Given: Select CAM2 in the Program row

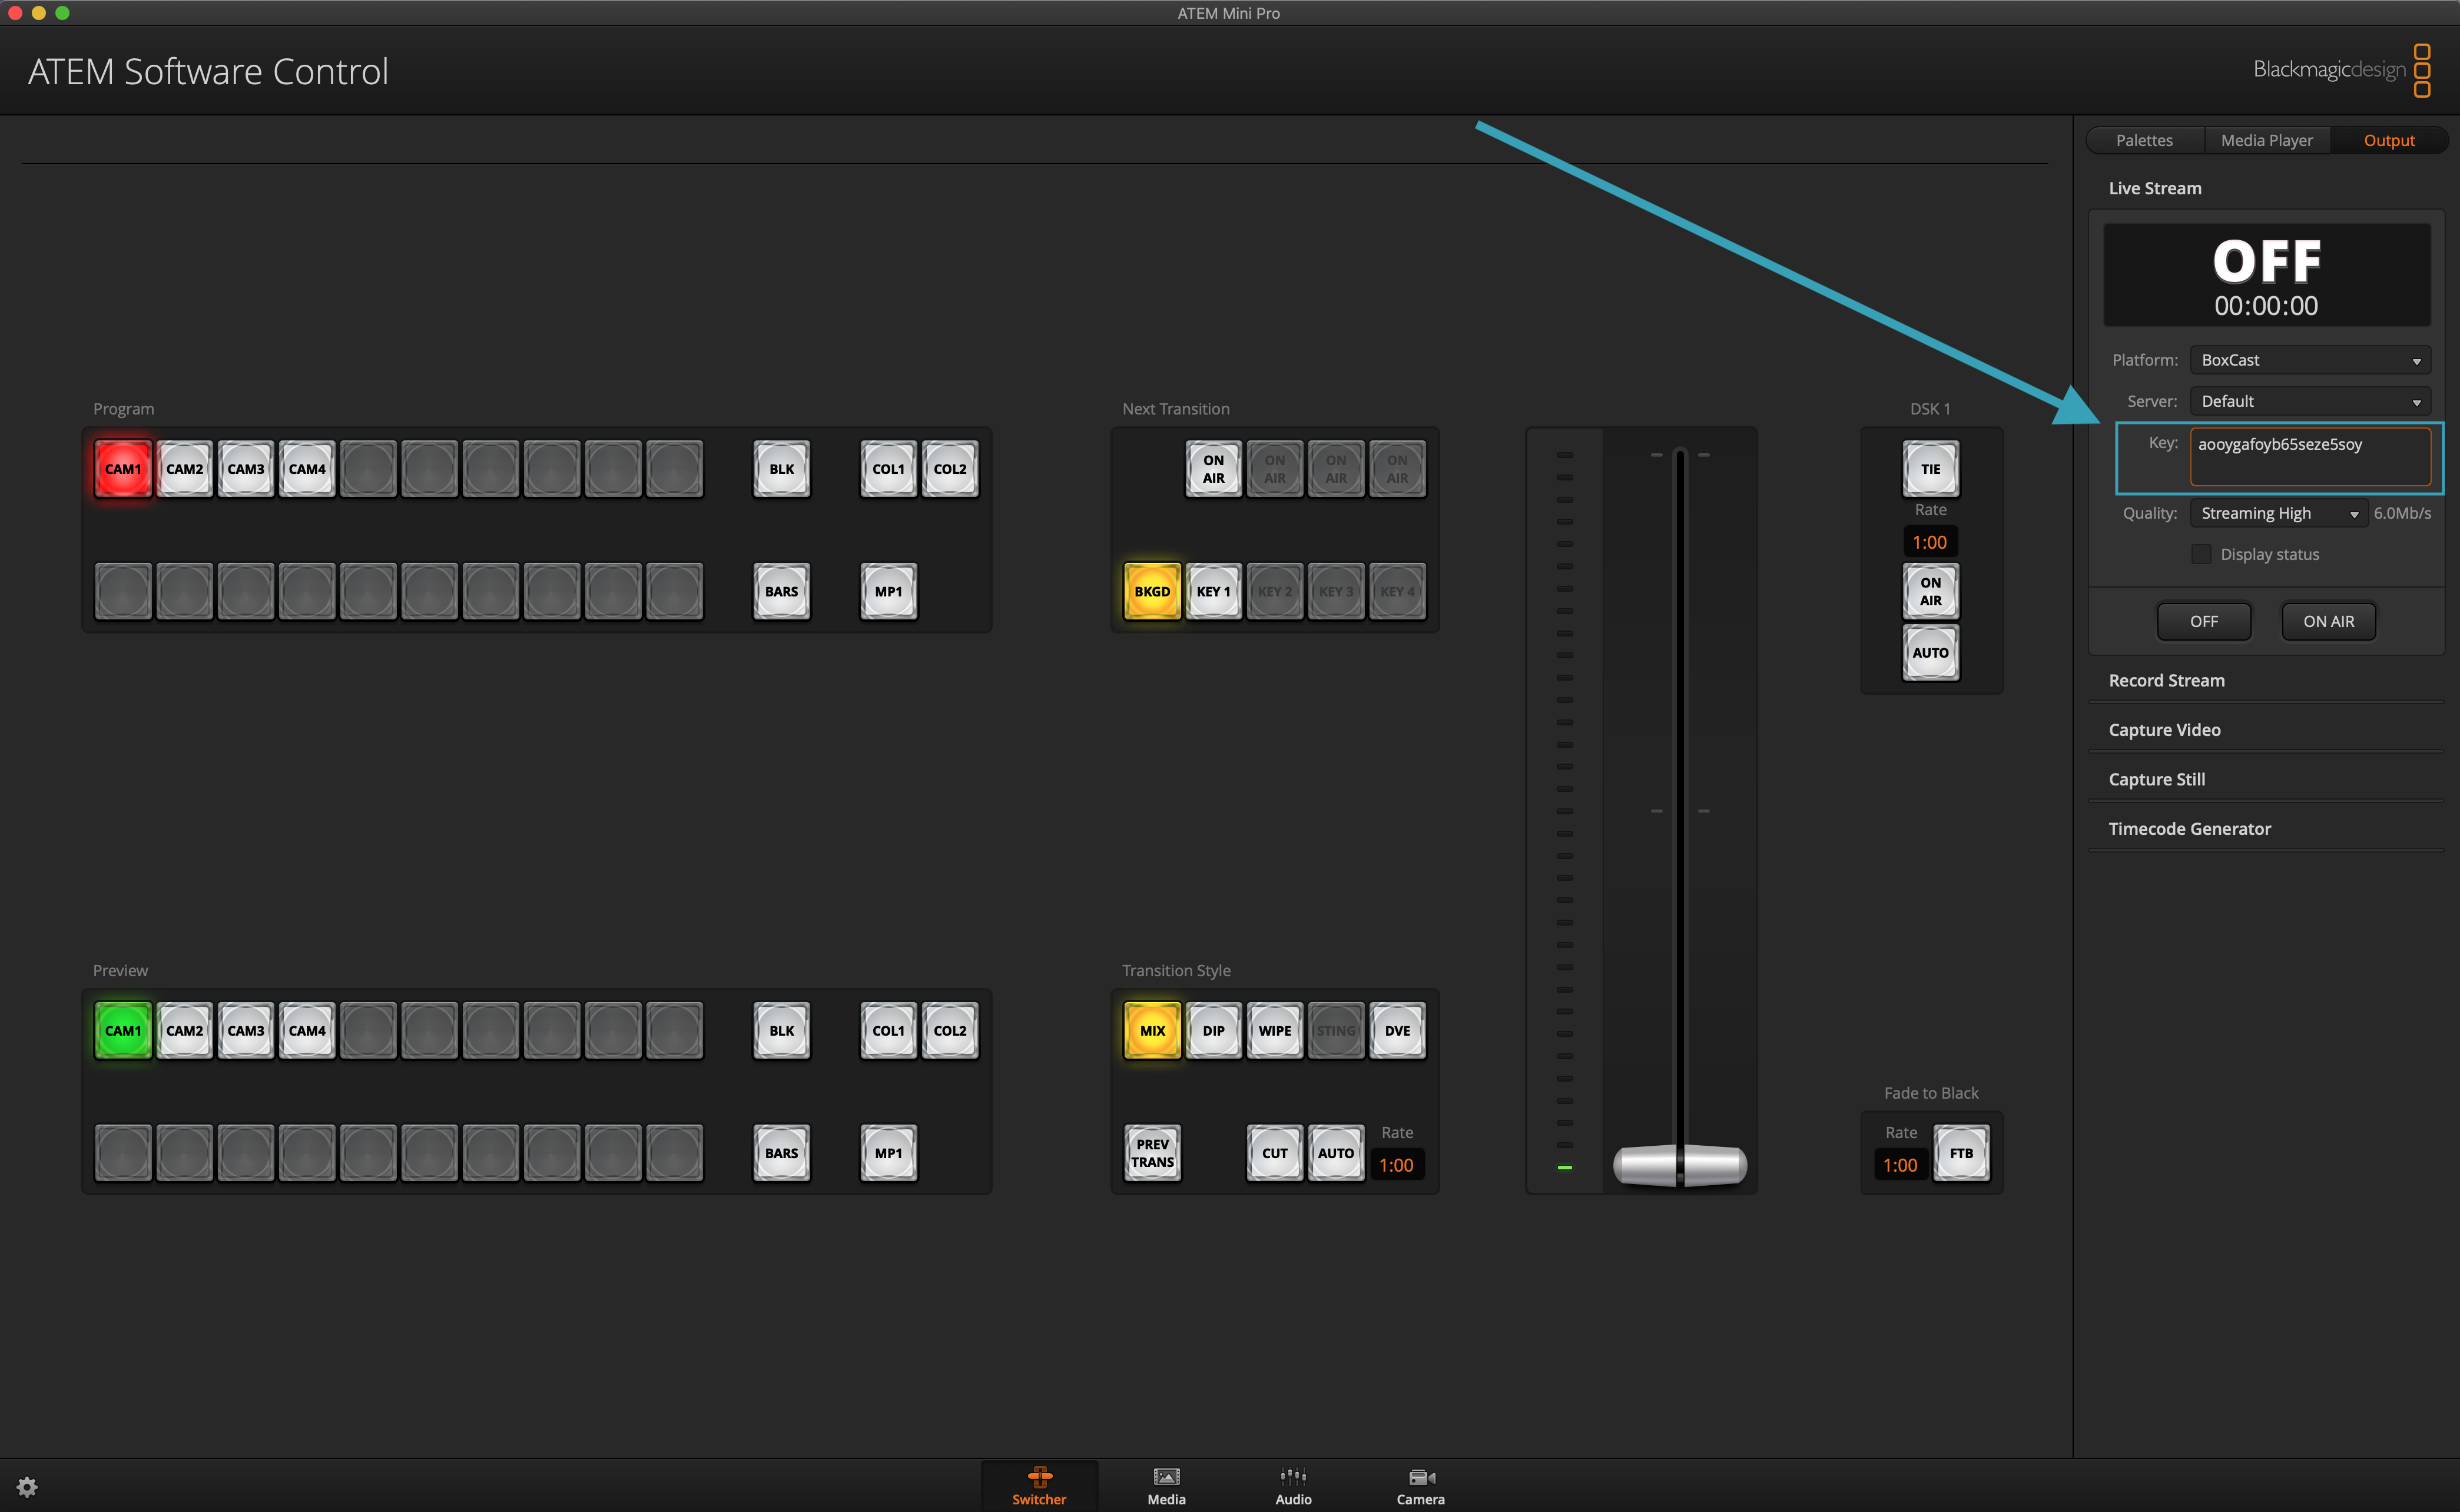Looking at the screenshot, I should pyautogui.click(x=184, y=469).
